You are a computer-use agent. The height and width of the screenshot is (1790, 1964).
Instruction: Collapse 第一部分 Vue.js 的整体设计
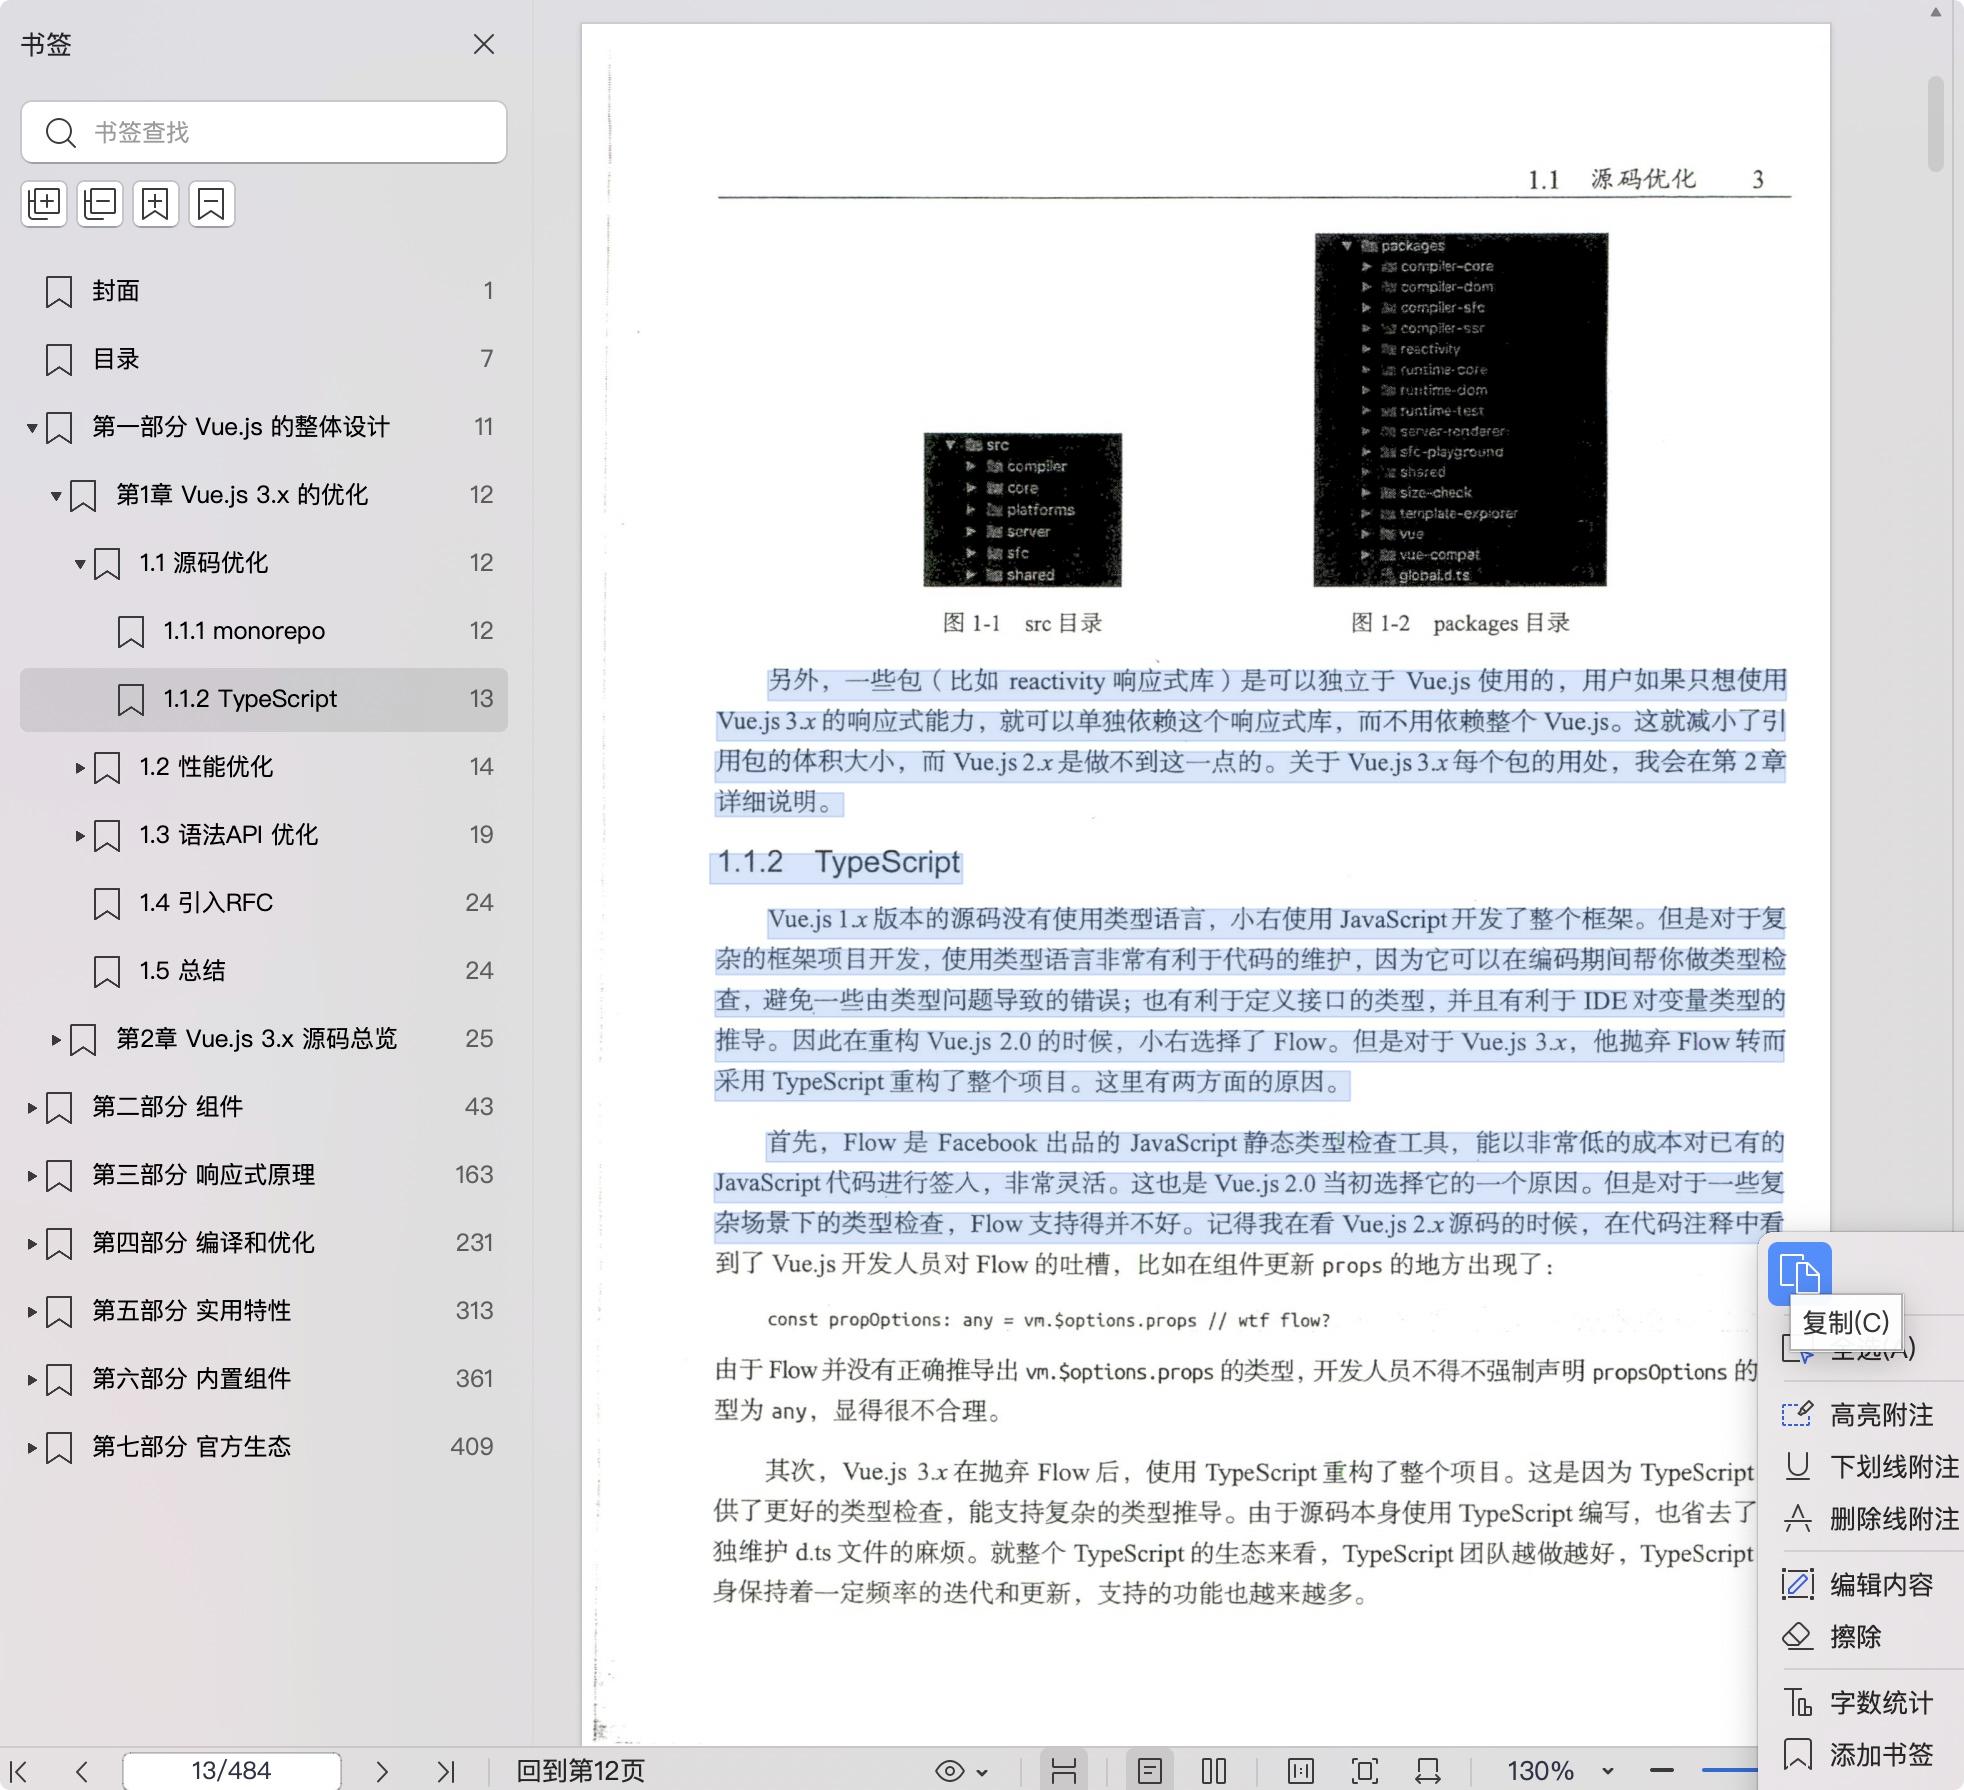click(32, 428)
